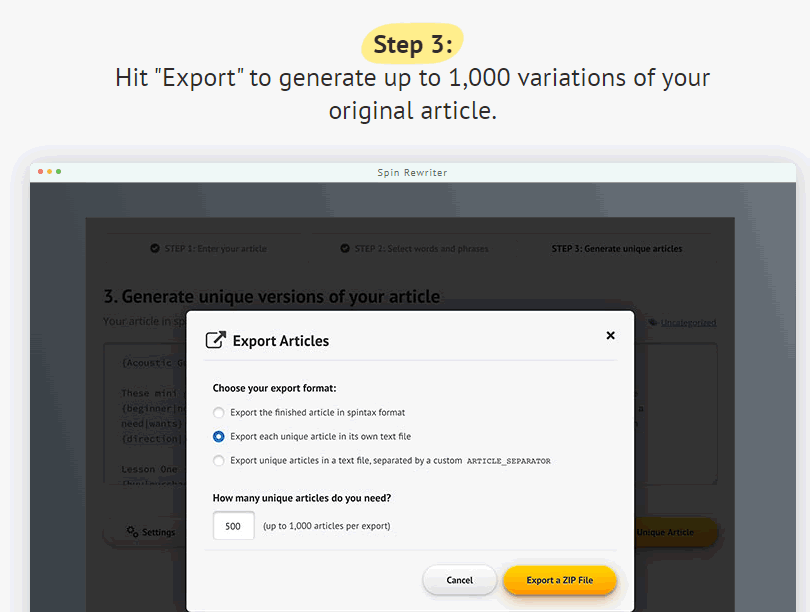This screenshot has width=810, height=612.
Task: Click the number of articles input field
Action: 233,526
